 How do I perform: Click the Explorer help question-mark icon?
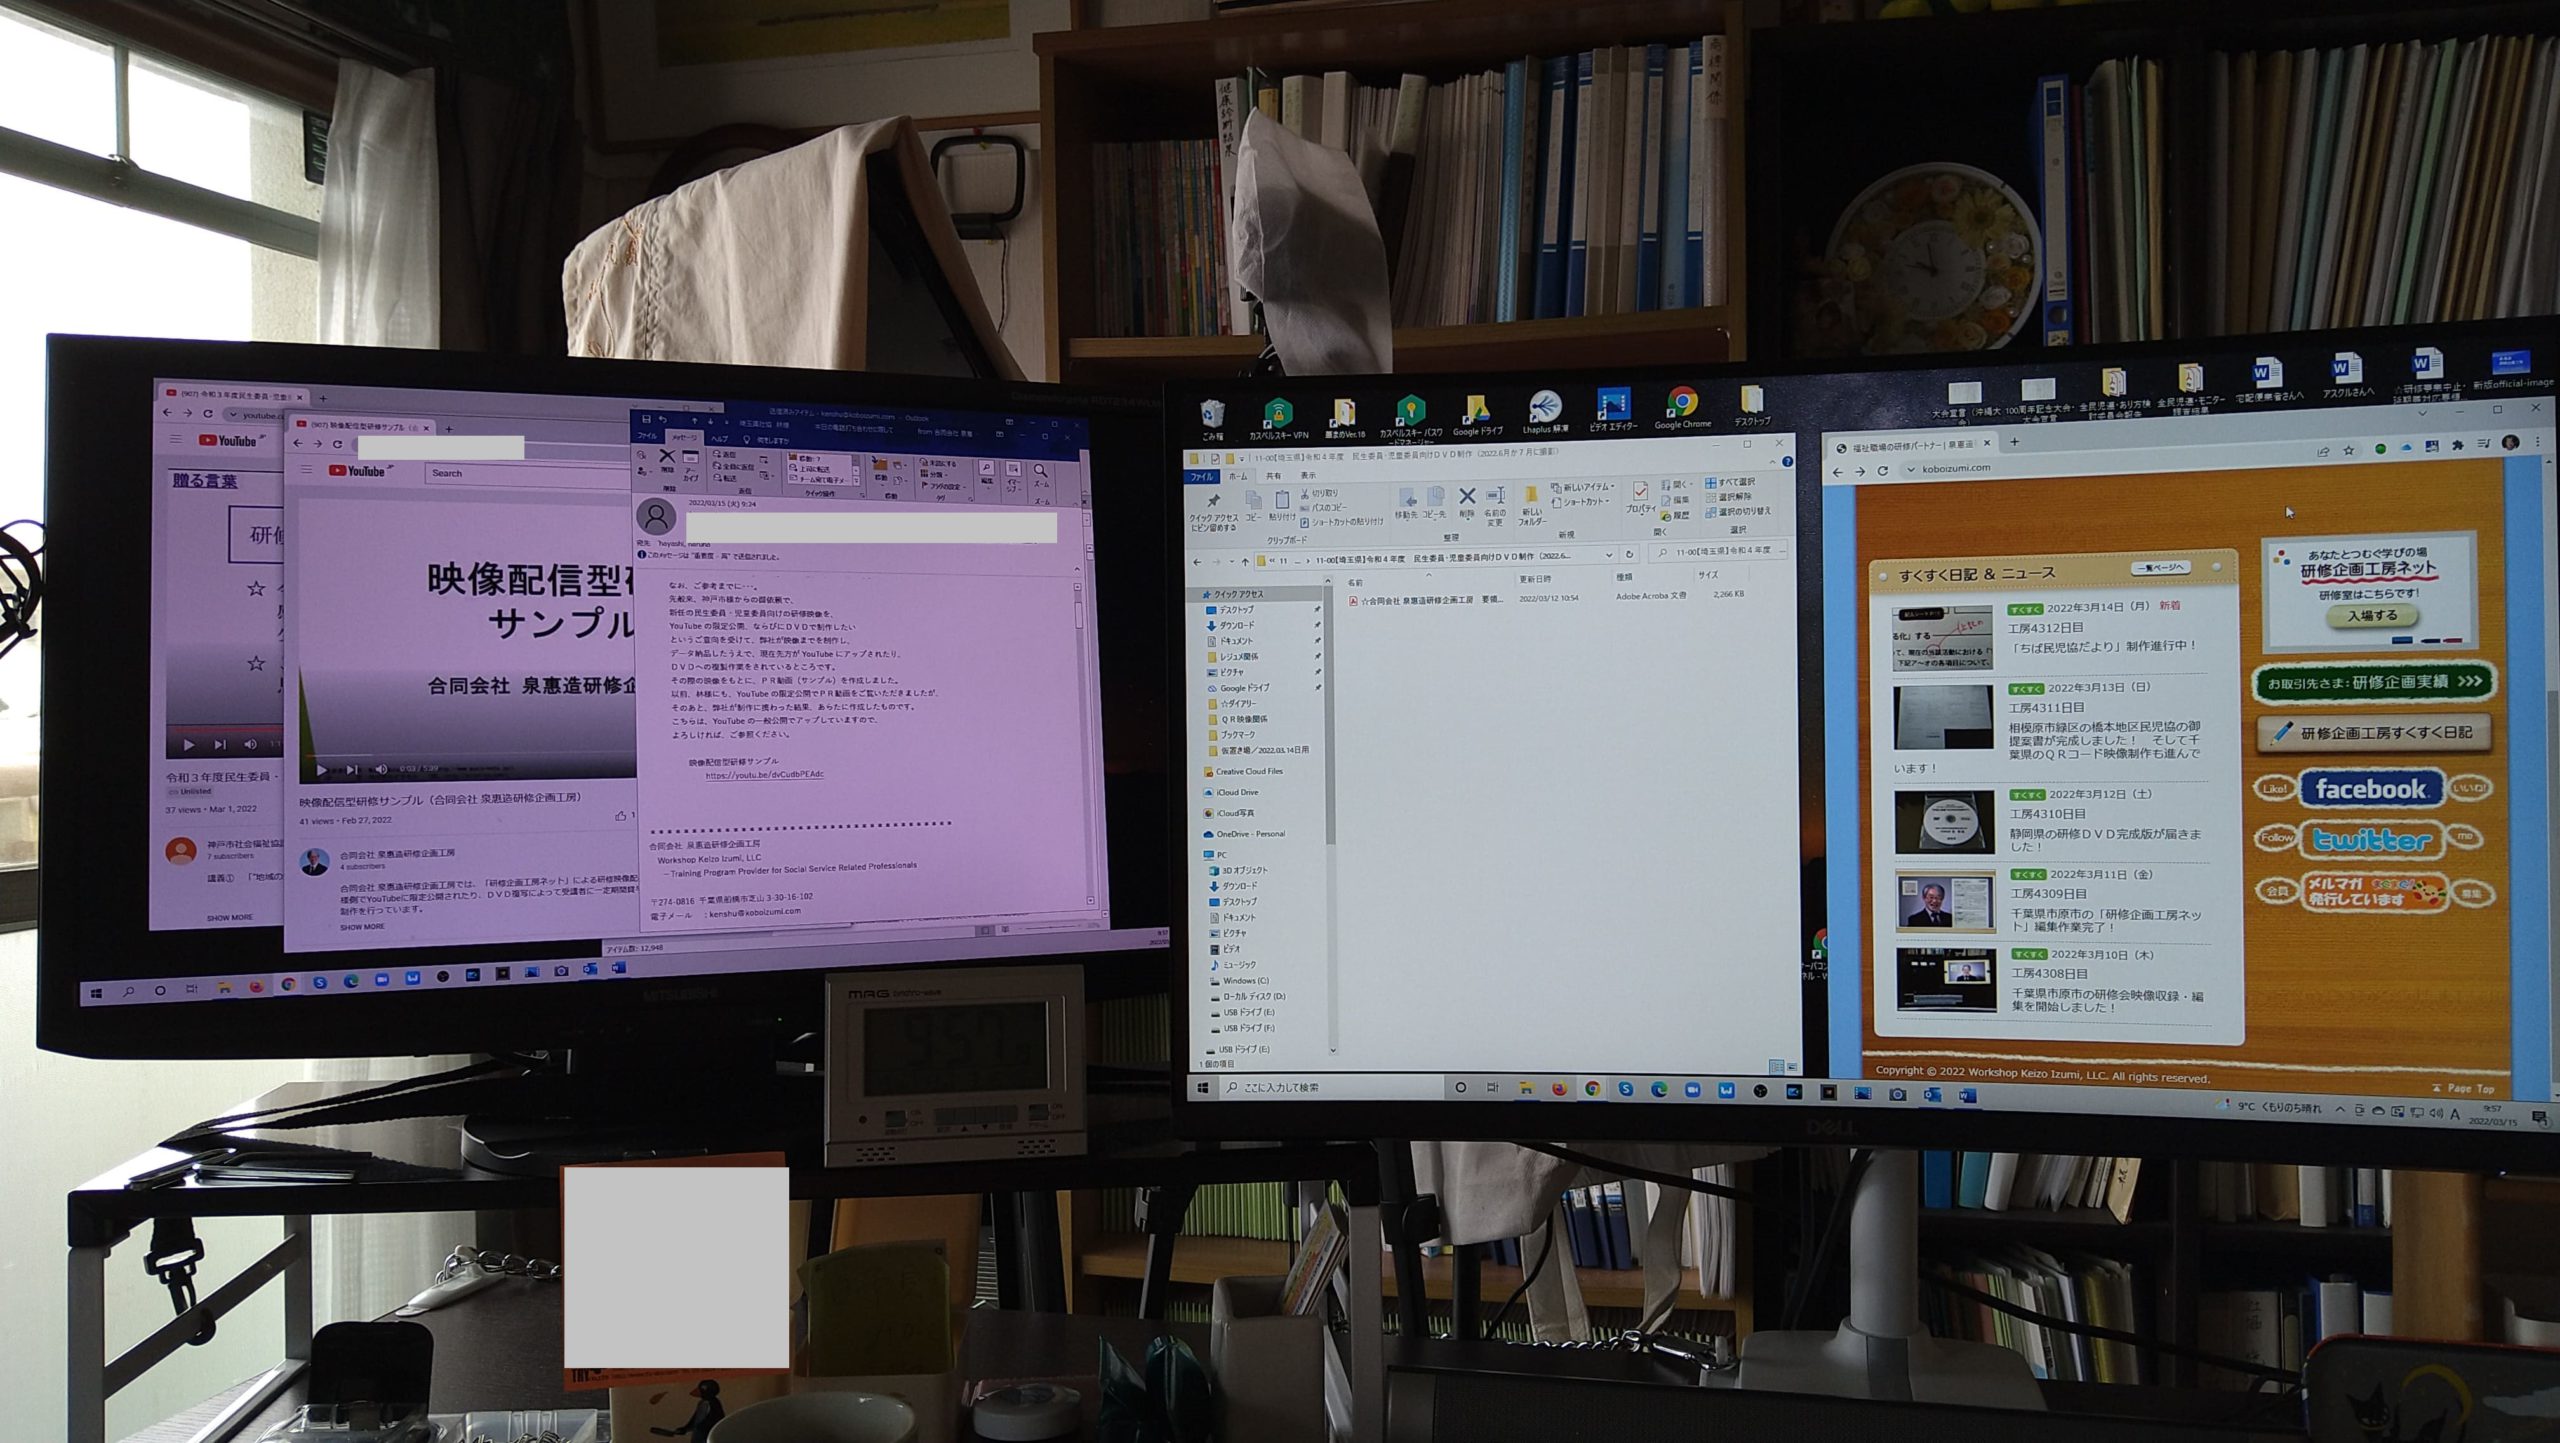[1787, 461]
